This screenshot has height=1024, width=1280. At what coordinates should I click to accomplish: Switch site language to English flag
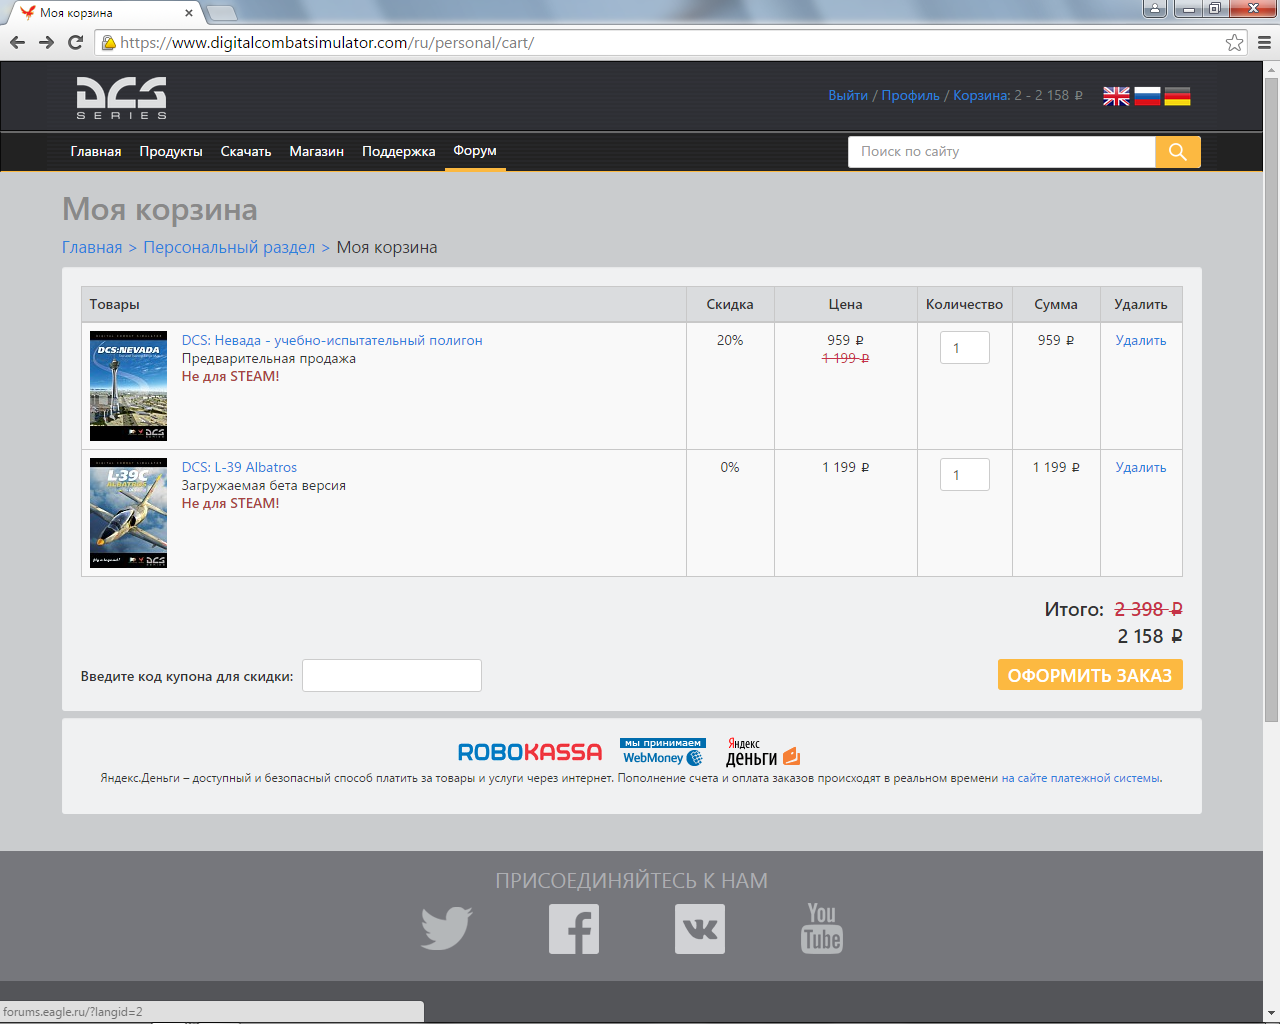click(1116, 96)
